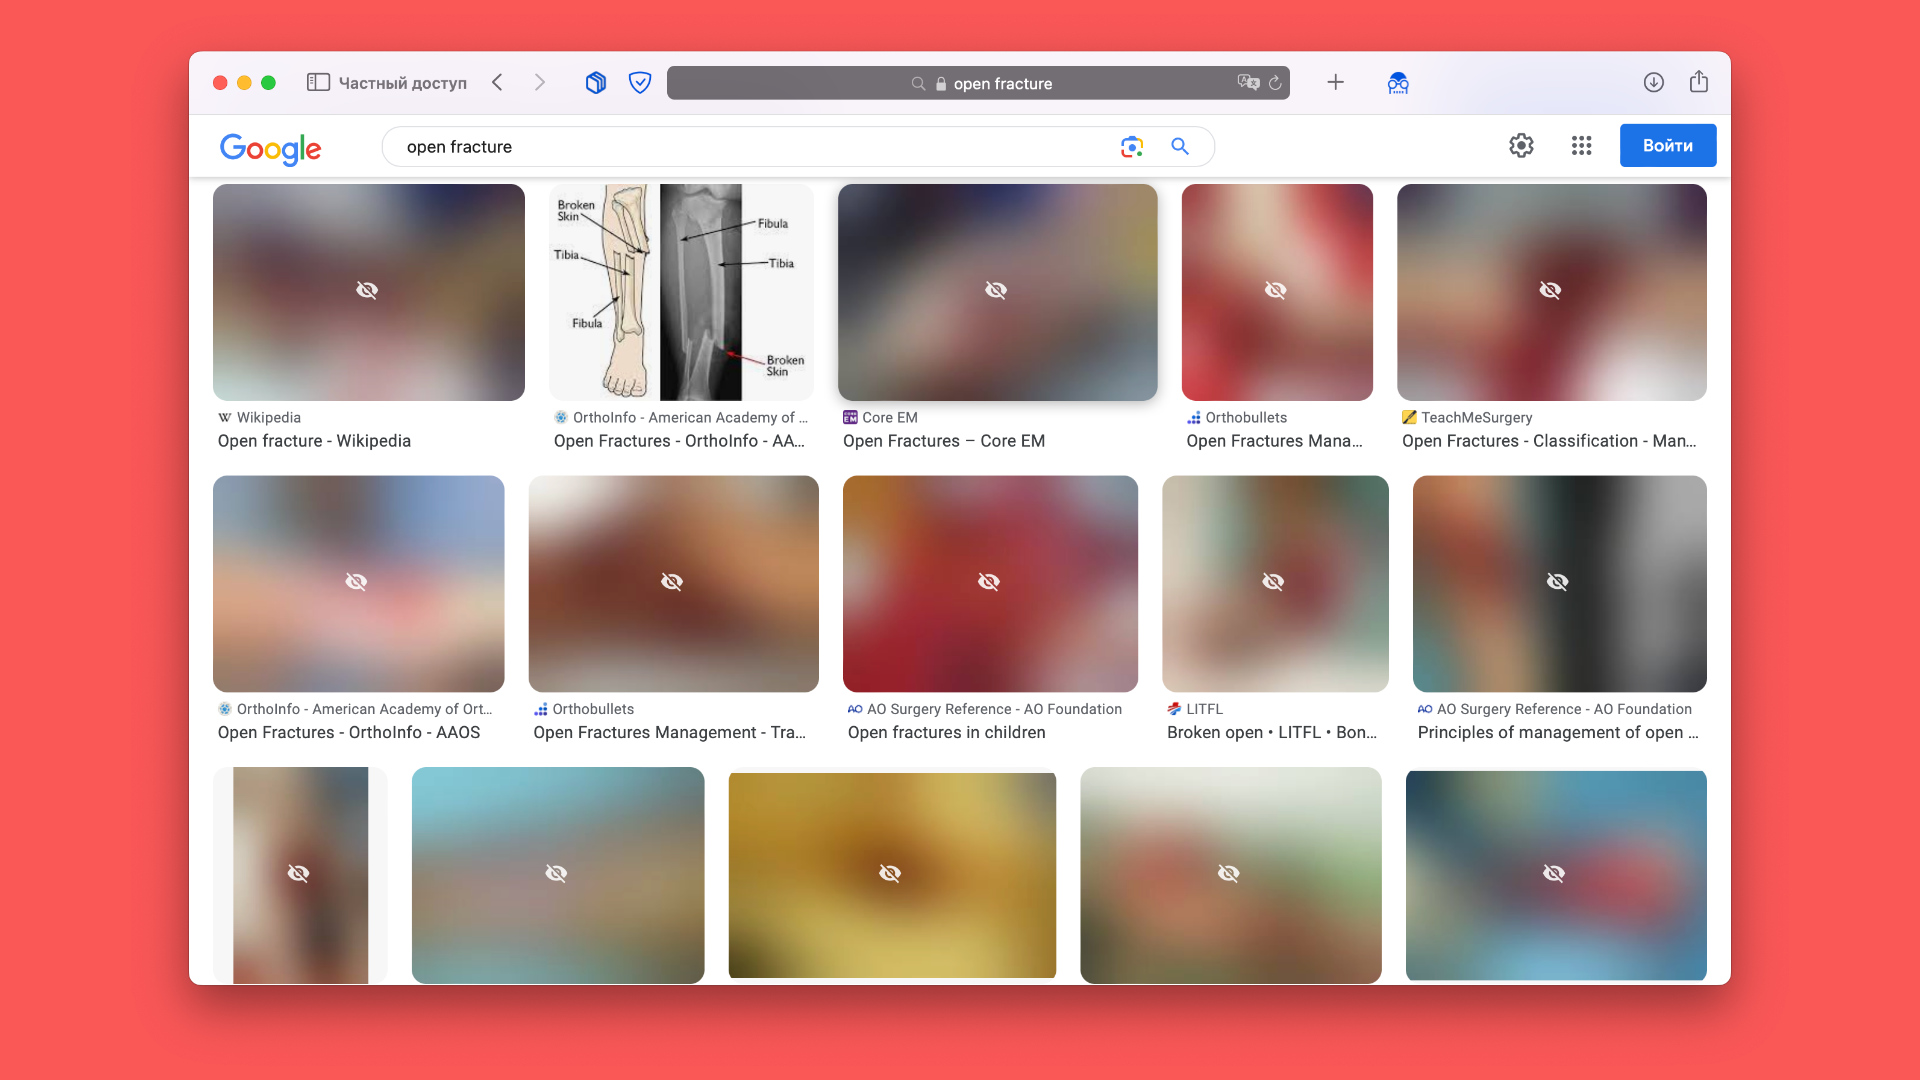Click the browser back navigation arrow

tap(497, 82)
